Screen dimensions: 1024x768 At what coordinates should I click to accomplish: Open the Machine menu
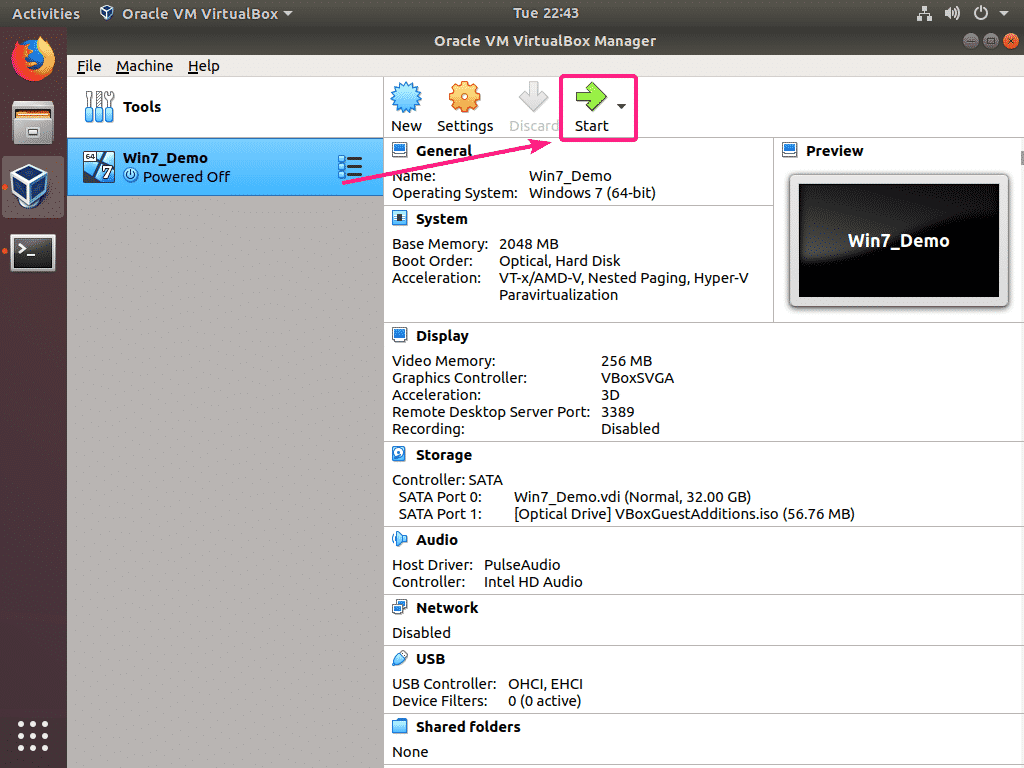144,66
